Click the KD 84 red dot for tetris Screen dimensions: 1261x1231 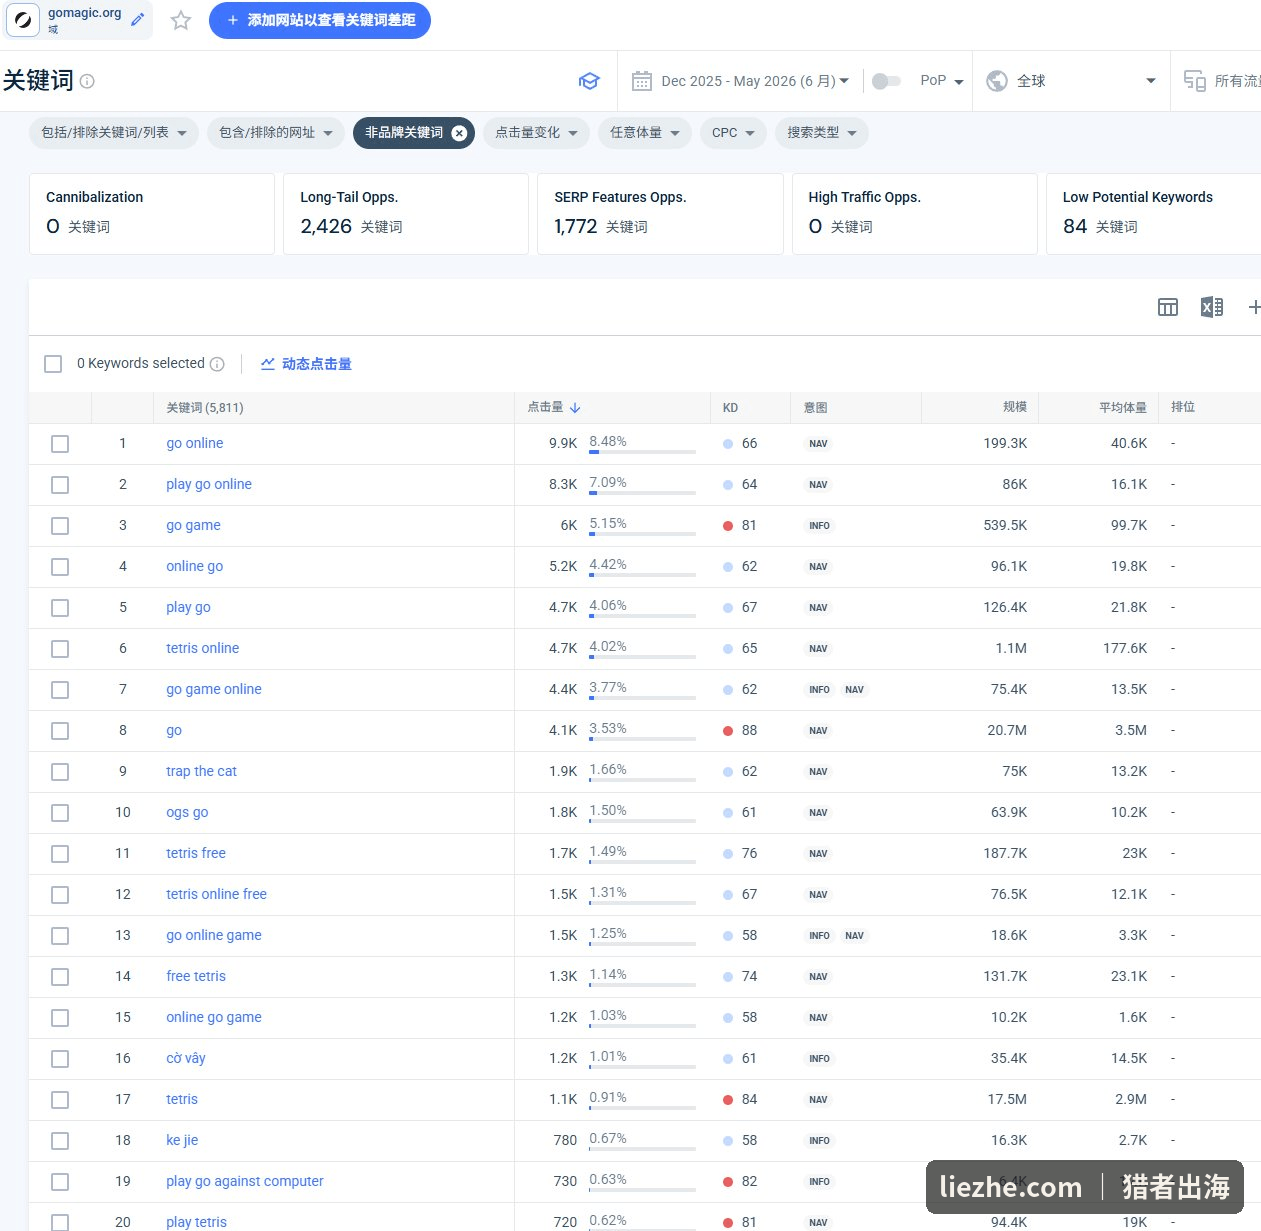(728, 1100)
